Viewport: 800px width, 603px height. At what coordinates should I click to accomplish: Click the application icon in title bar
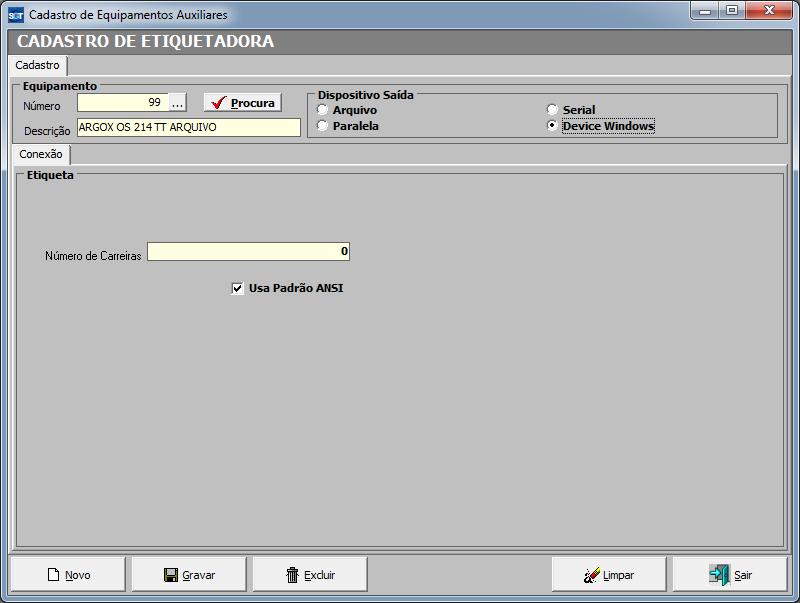tap(15, 15)
